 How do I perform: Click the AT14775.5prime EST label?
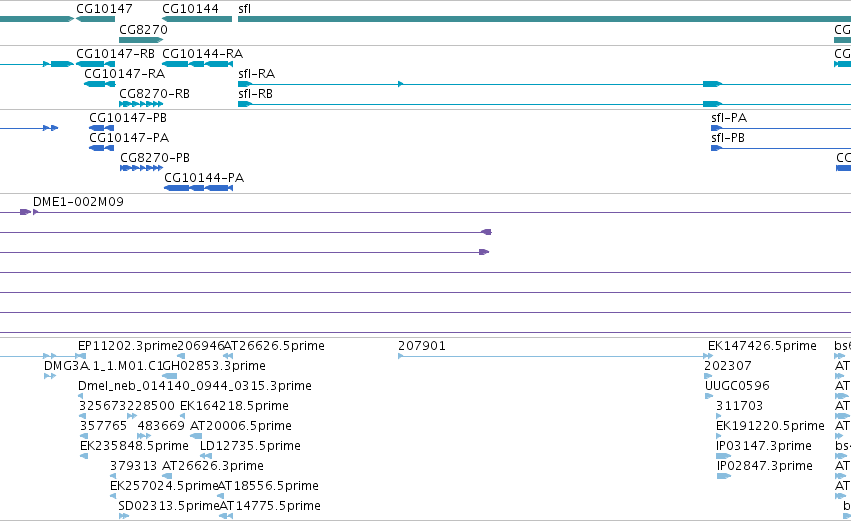[270, 506]
